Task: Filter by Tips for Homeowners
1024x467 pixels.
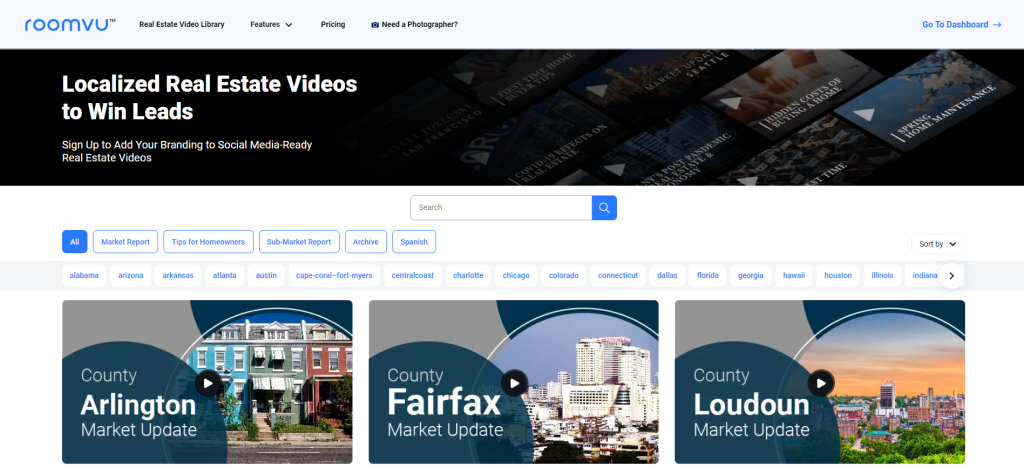Action: tap(208, 242)
